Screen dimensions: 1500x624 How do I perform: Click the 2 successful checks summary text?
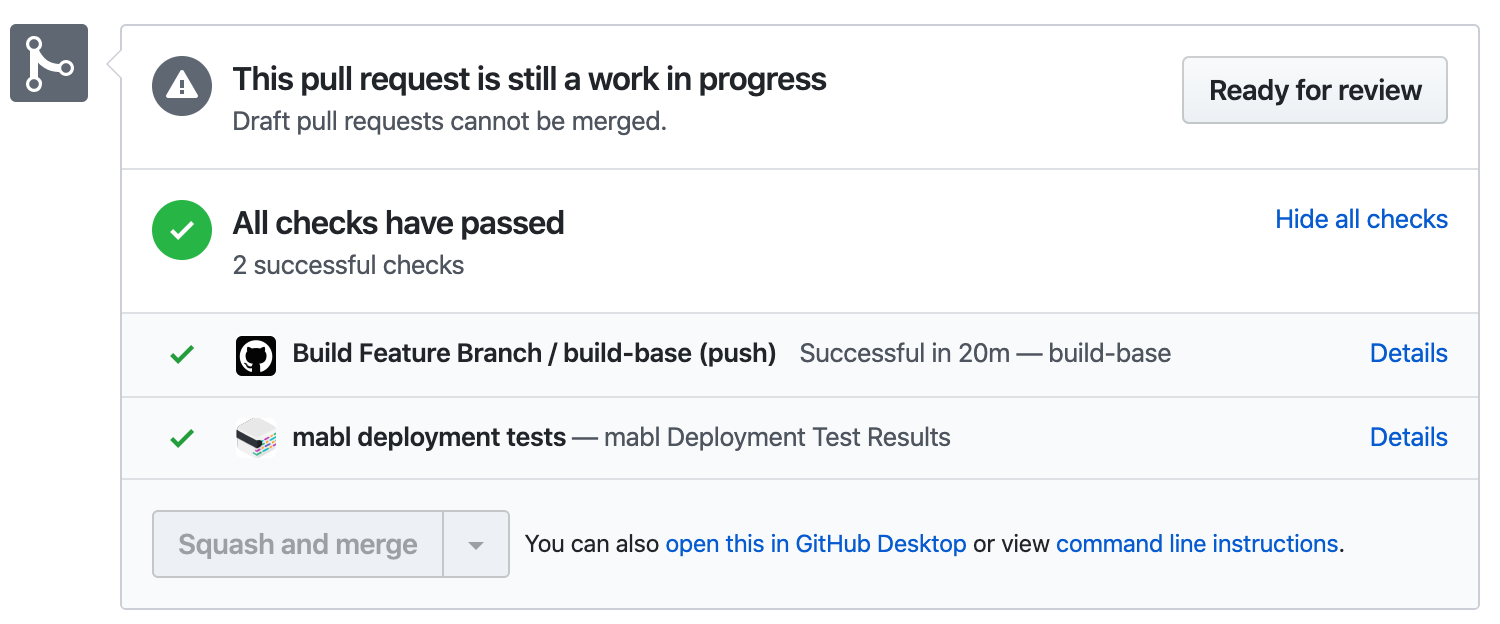point(348,265)
